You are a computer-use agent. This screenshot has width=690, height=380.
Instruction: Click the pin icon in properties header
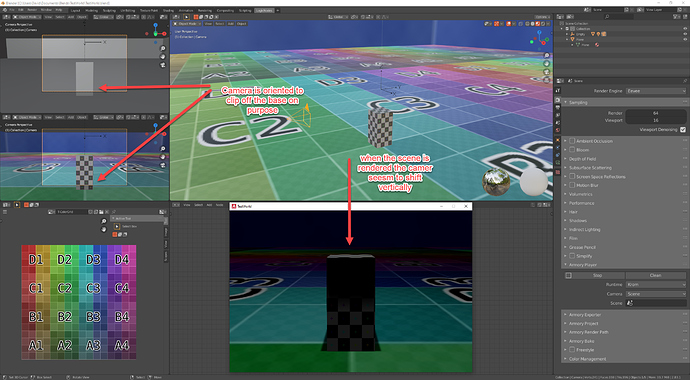click(x=685, y=81)
